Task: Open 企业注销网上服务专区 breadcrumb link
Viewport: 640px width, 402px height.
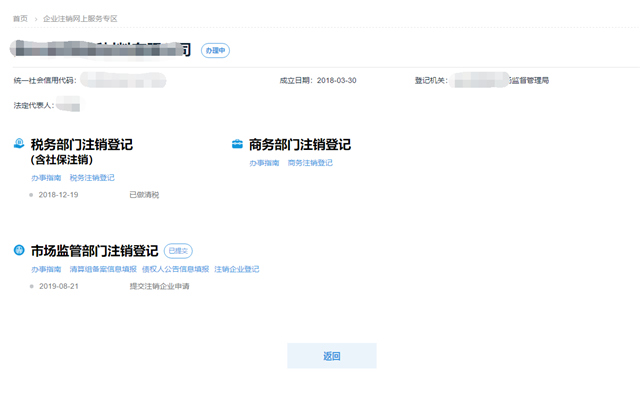Action: pyautogui.click(x=80, y=19)
